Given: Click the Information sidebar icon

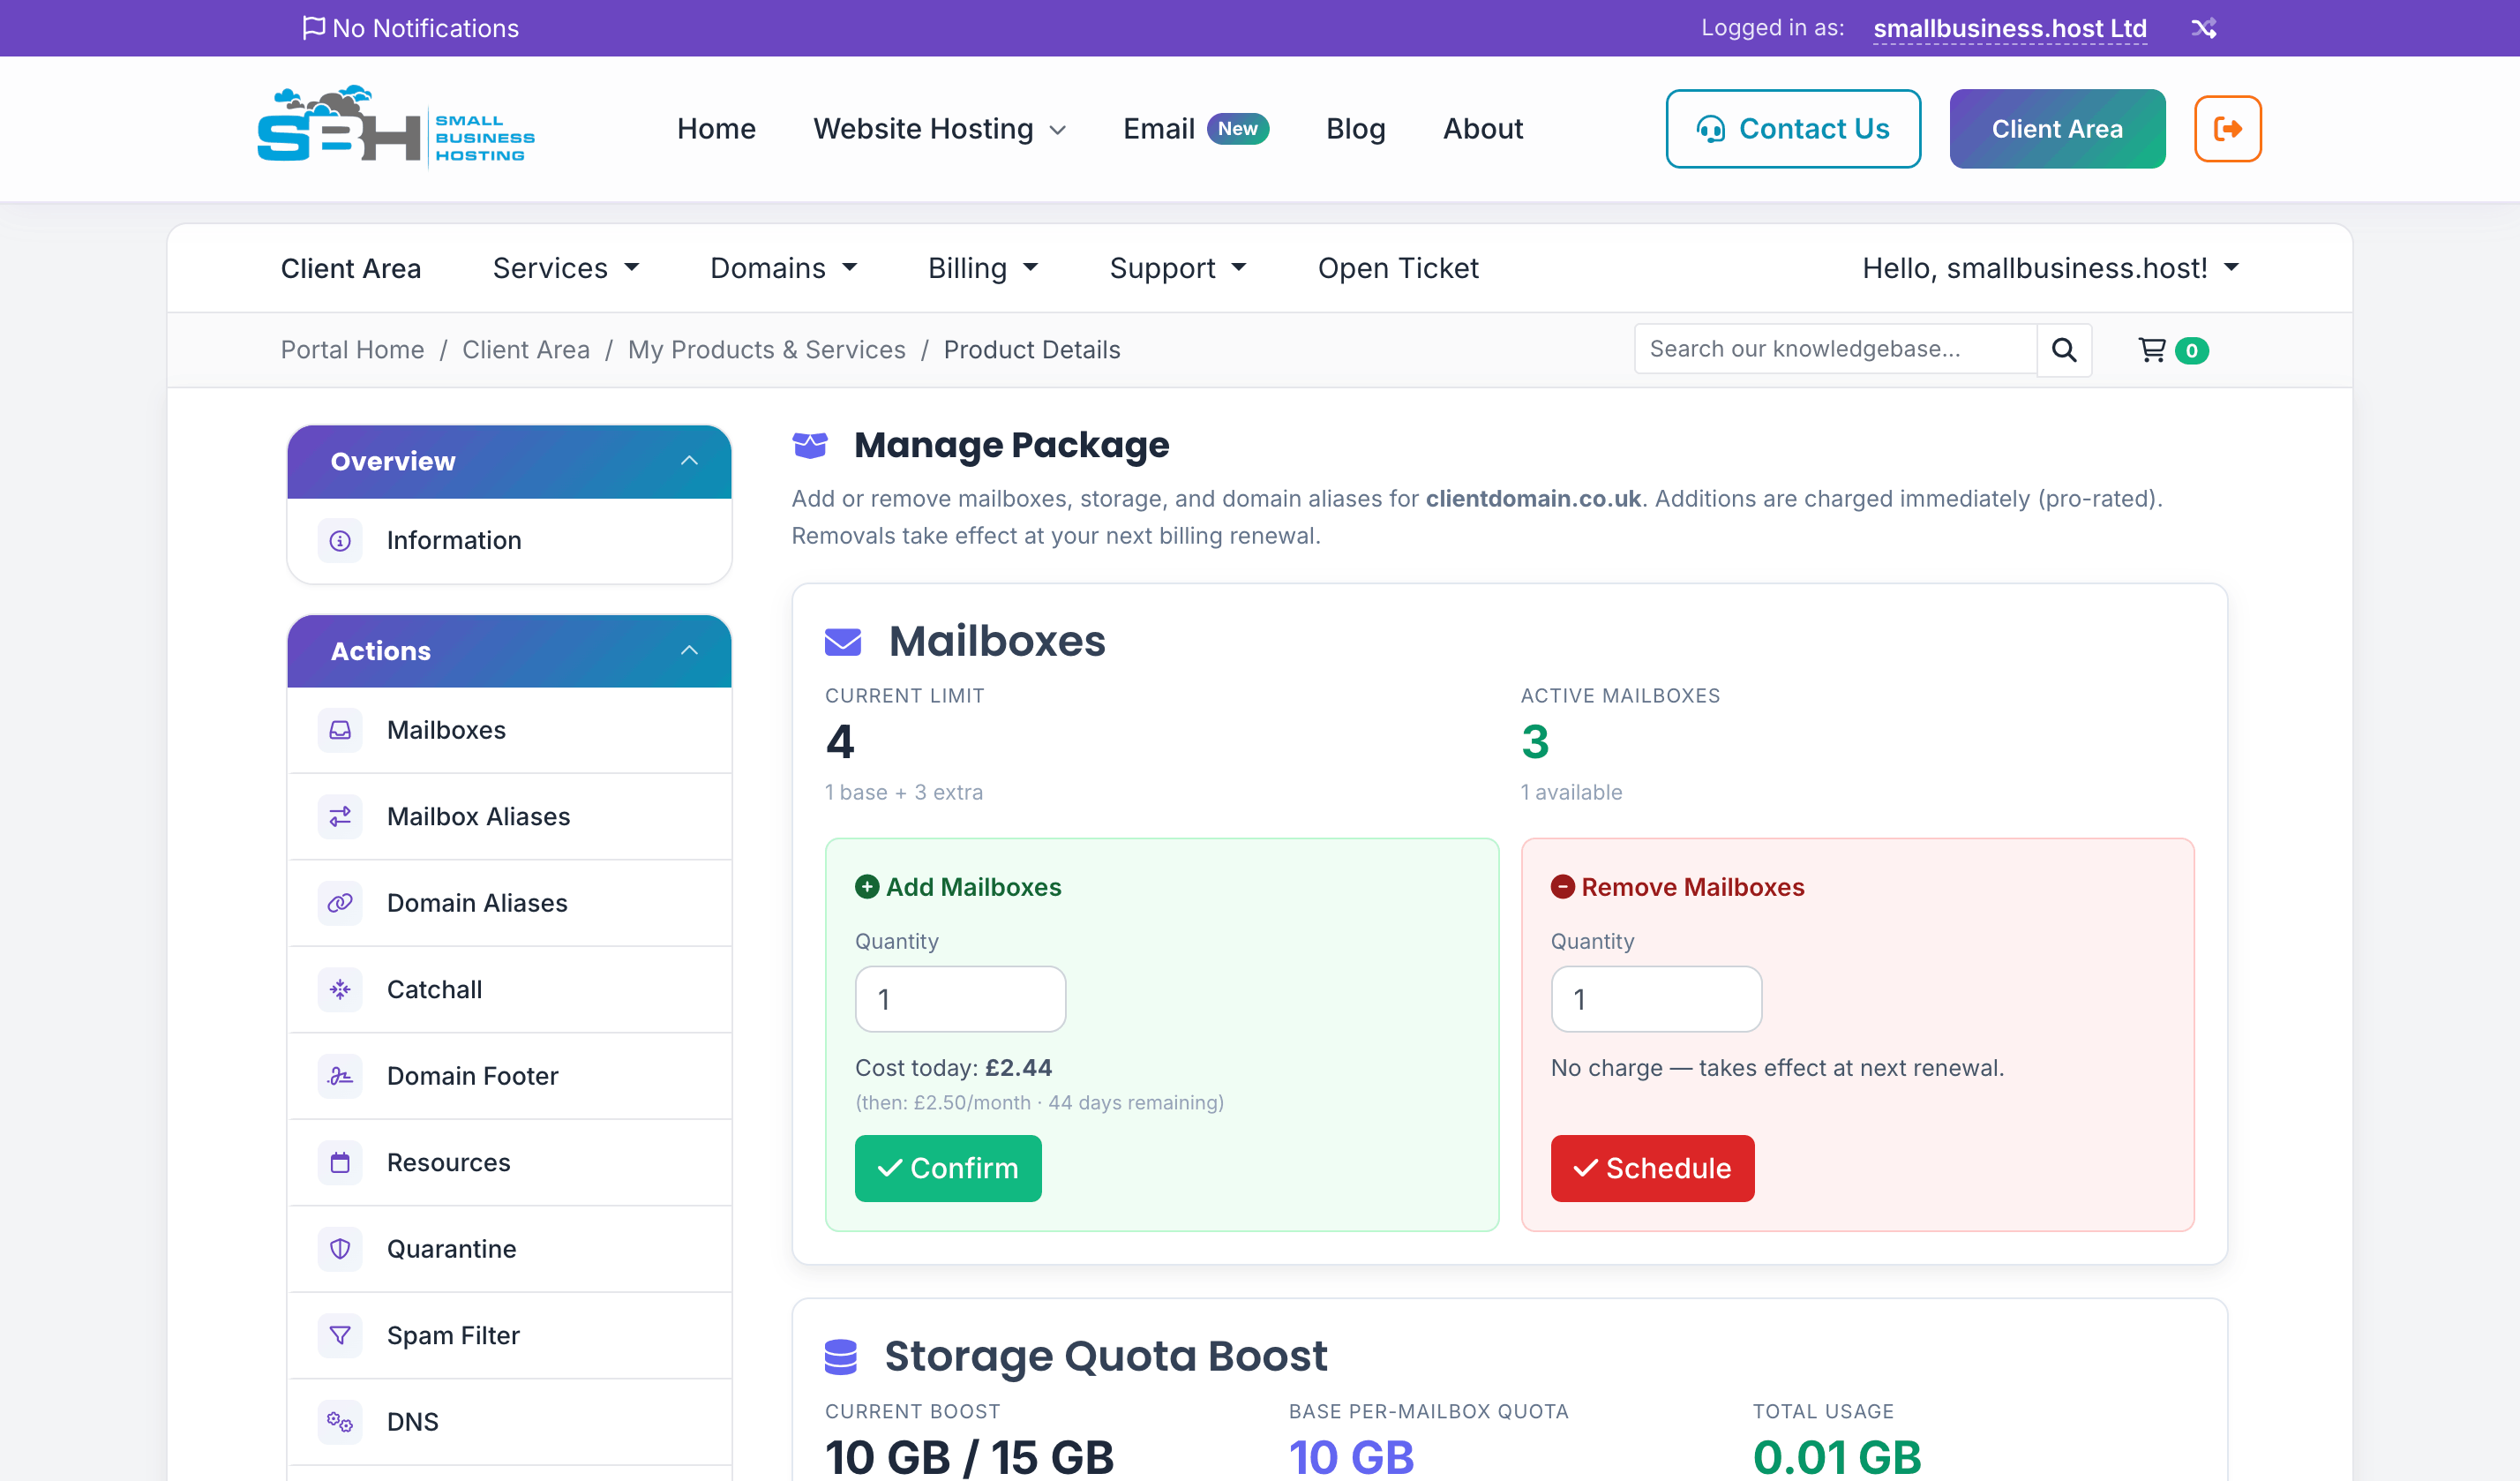Looking at the screenshot, I should click(340, 541).
